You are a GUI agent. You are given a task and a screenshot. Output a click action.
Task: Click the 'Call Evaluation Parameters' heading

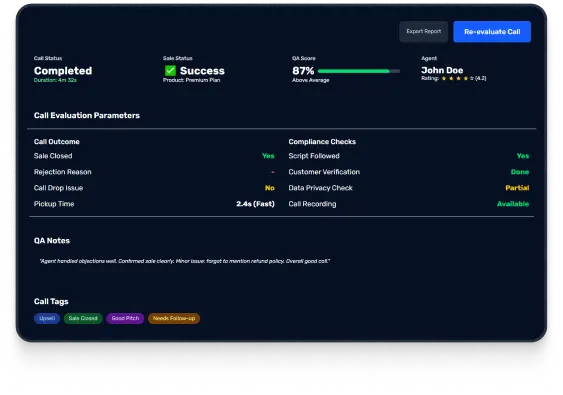tap(87, 115)
